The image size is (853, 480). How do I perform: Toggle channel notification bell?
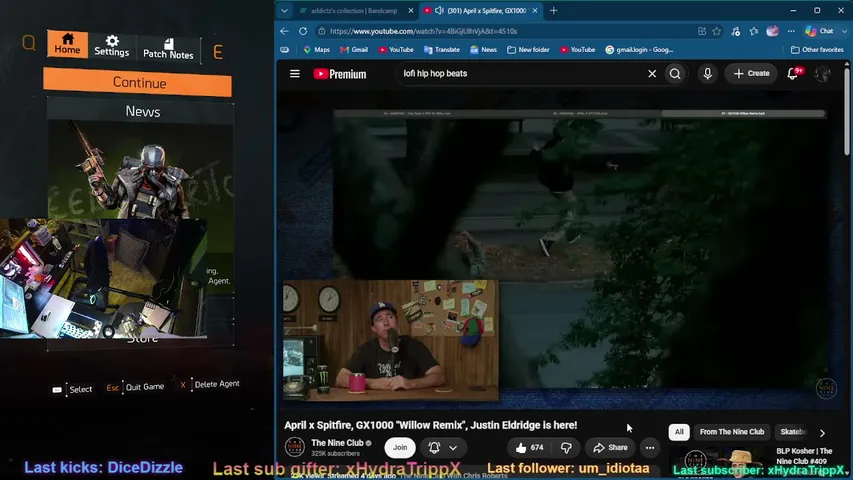click(x=434, y=447)
